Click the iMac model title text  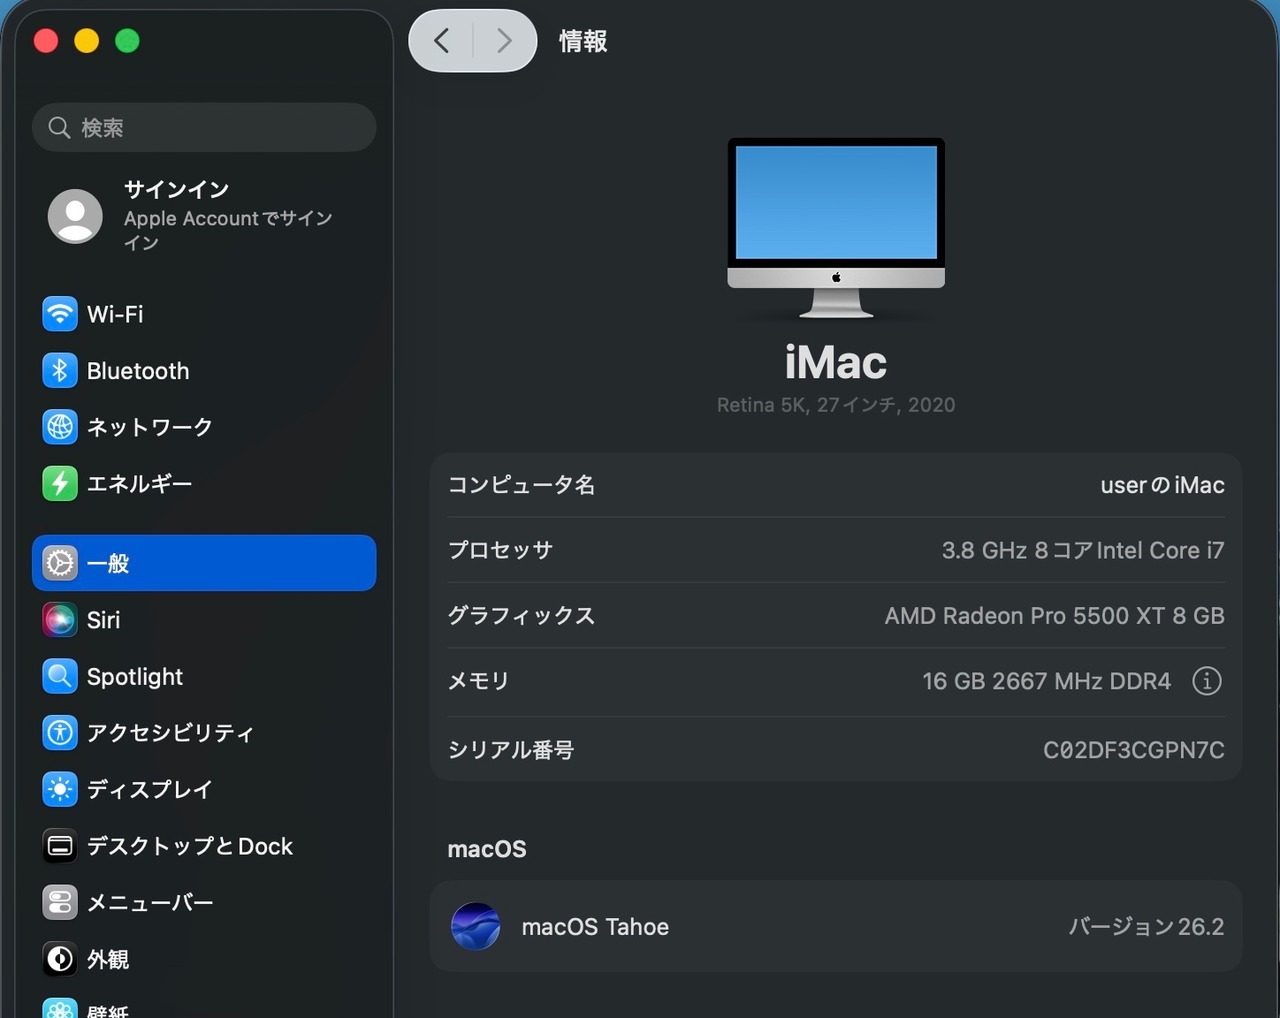click(836, 362)
